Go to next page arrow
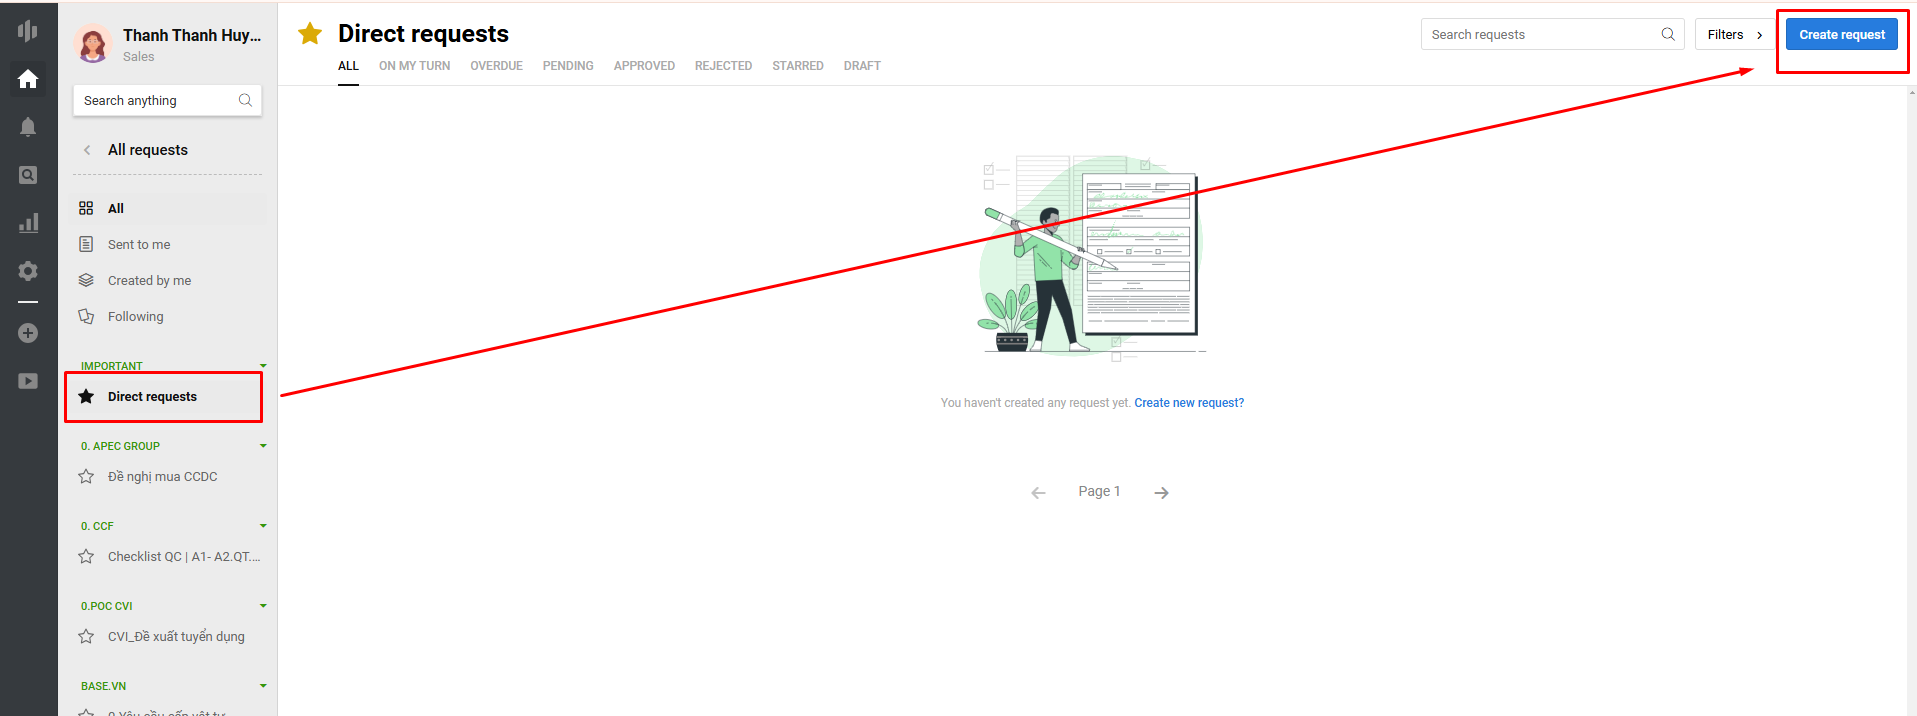This screenshot has width=1917, height=716. click(1161, 492)
